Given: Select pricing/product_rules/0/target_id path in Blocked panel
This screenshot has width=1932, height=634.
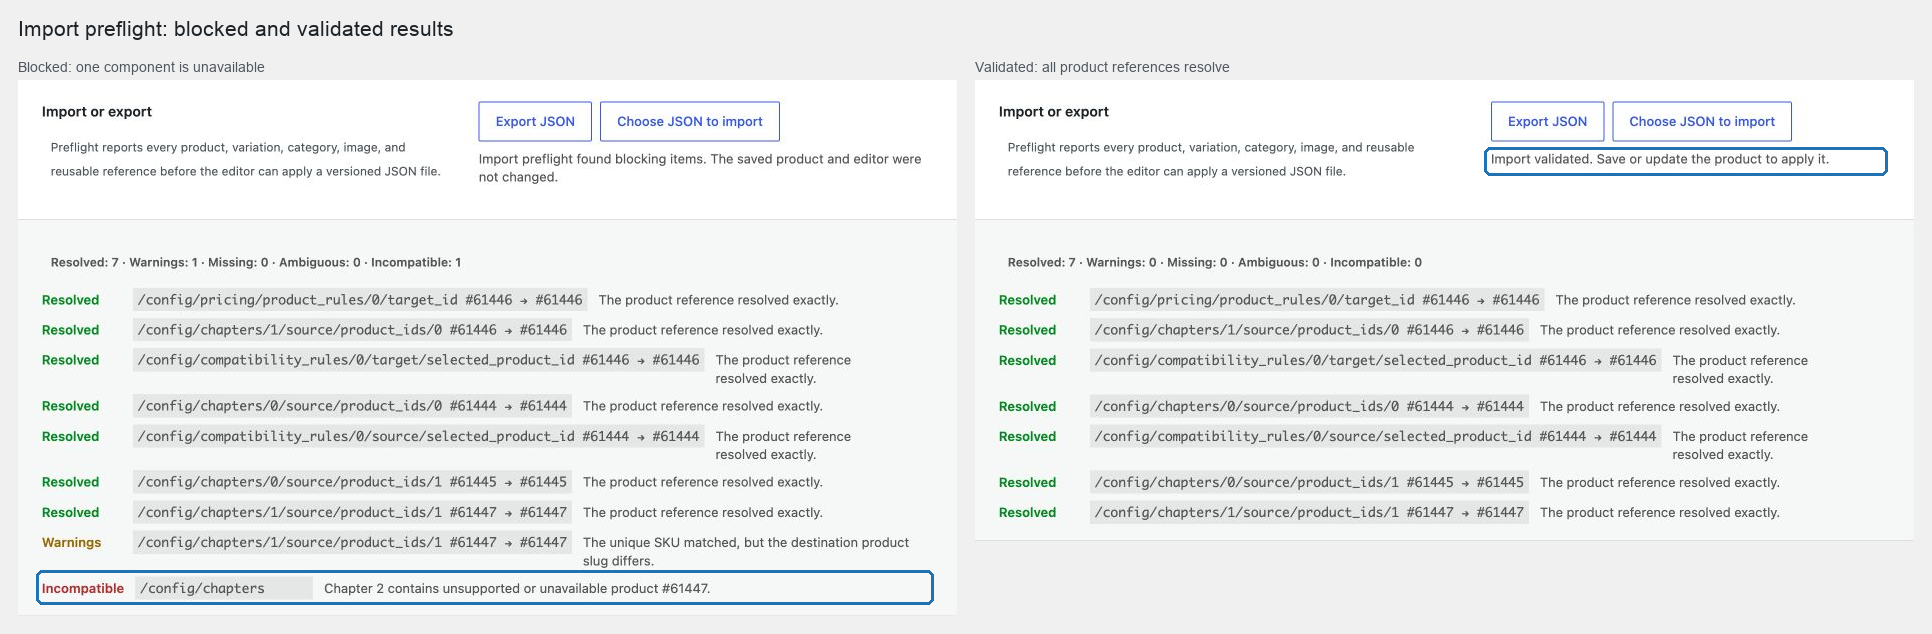Looking at the screenshot, I should coord(360,300).
